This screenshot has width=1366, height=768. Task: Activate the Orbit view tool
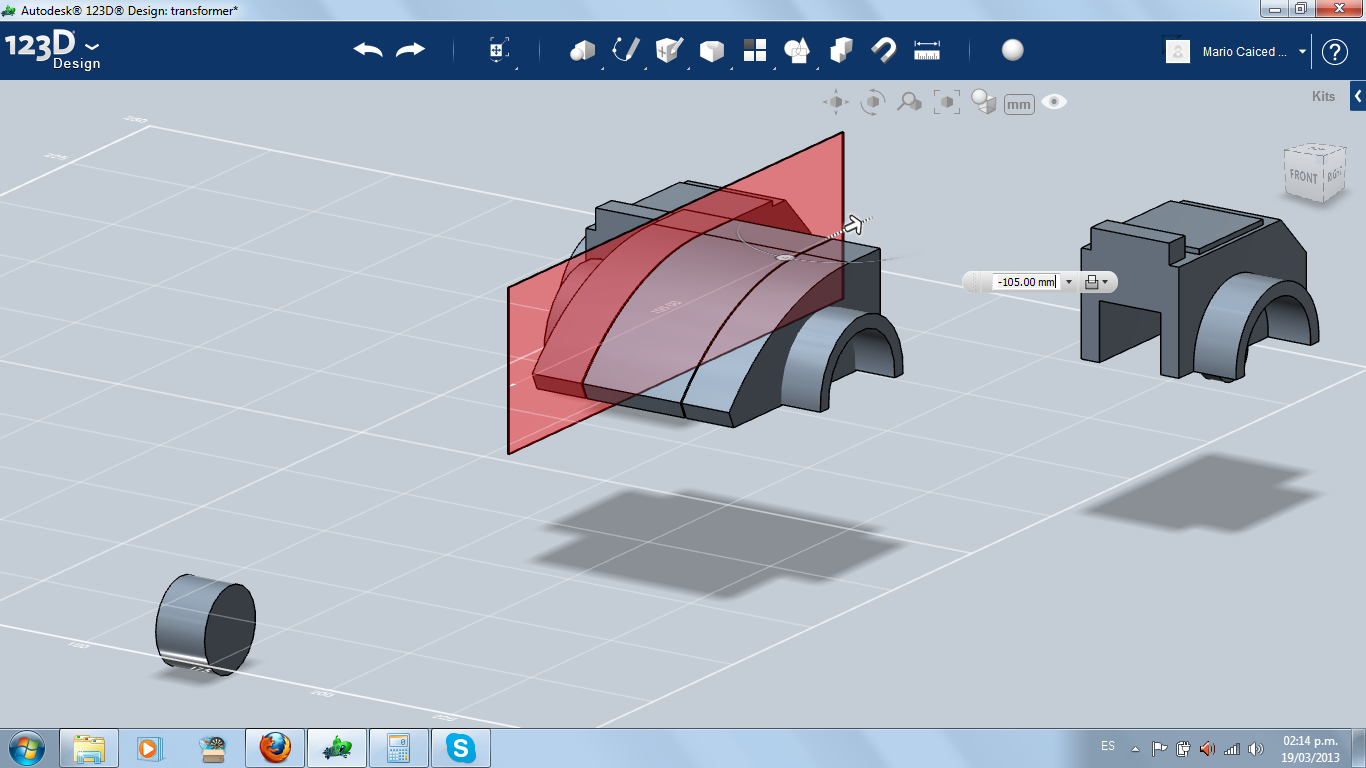pos(873,102)
